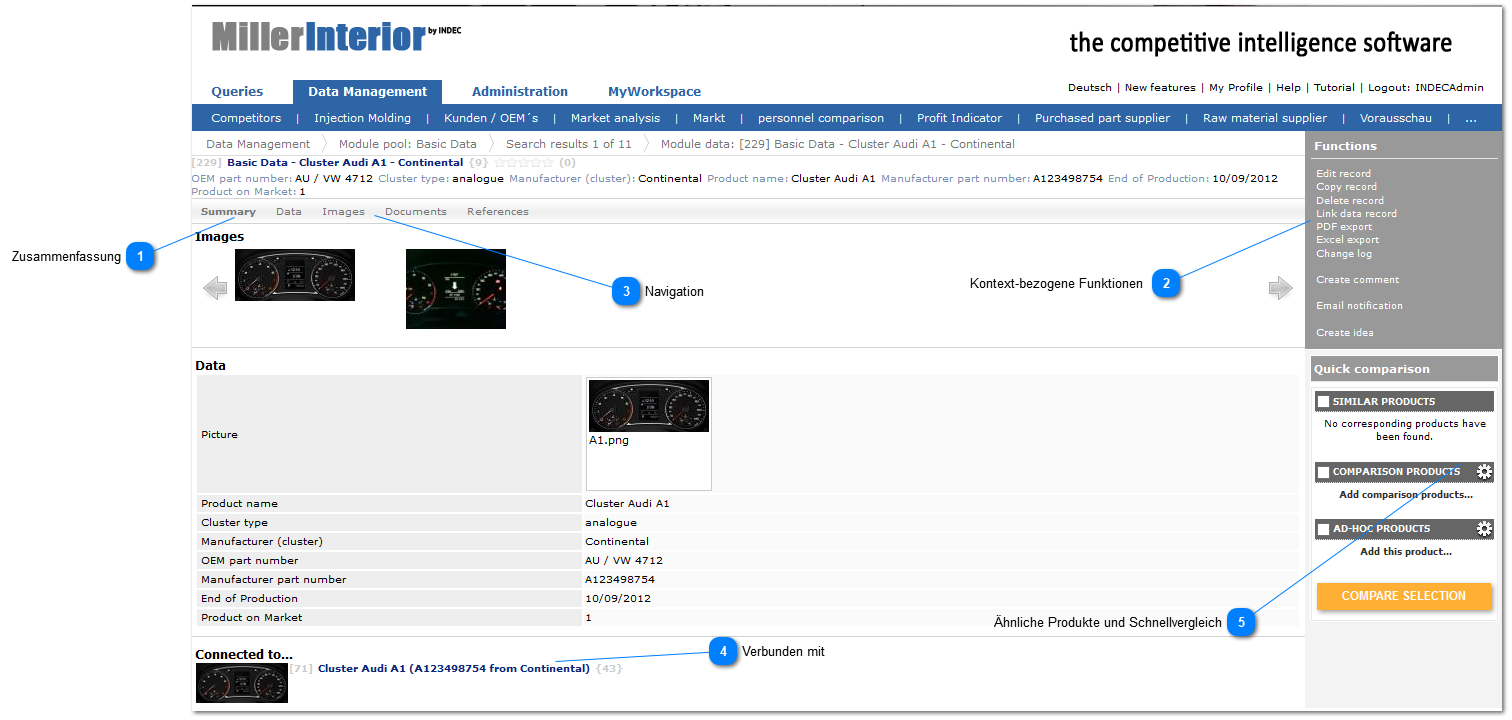Open connected Cluster Audi A1 record link
This screenshot has width=1512, height=720.
click(454, 668)
